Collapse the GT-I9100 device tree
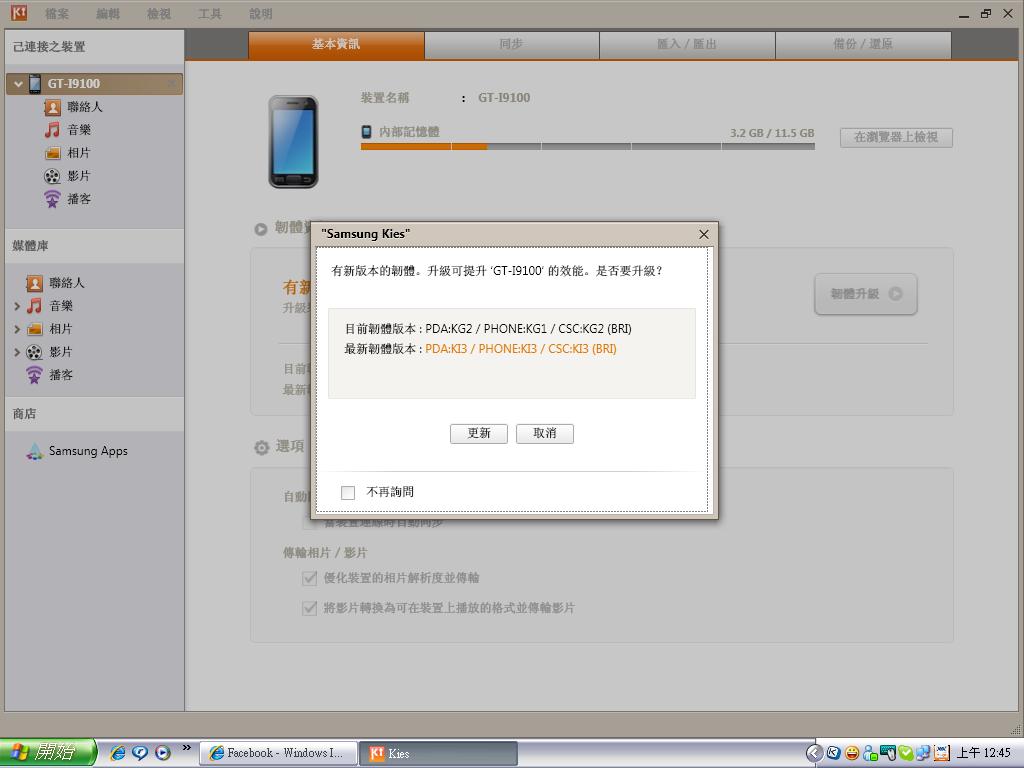This screenshot has width=1024, height=768. click(18, 84)
